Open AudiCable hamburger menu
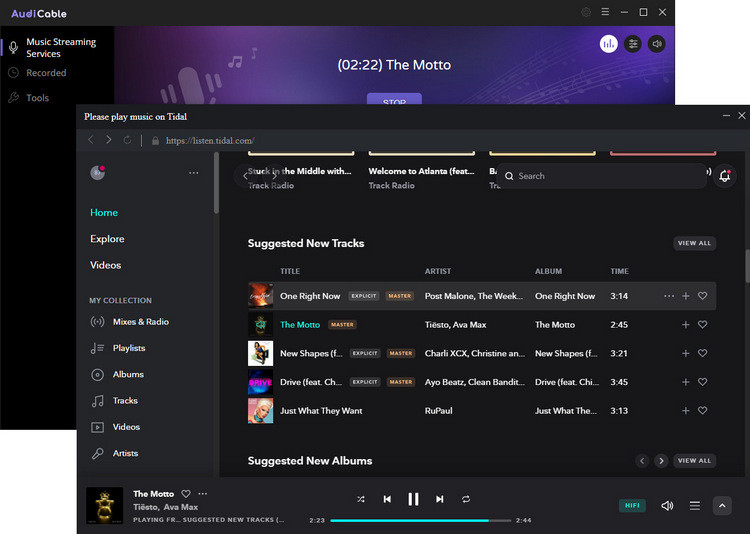This screenshot has width=750, height=534. tap(605, 12)
